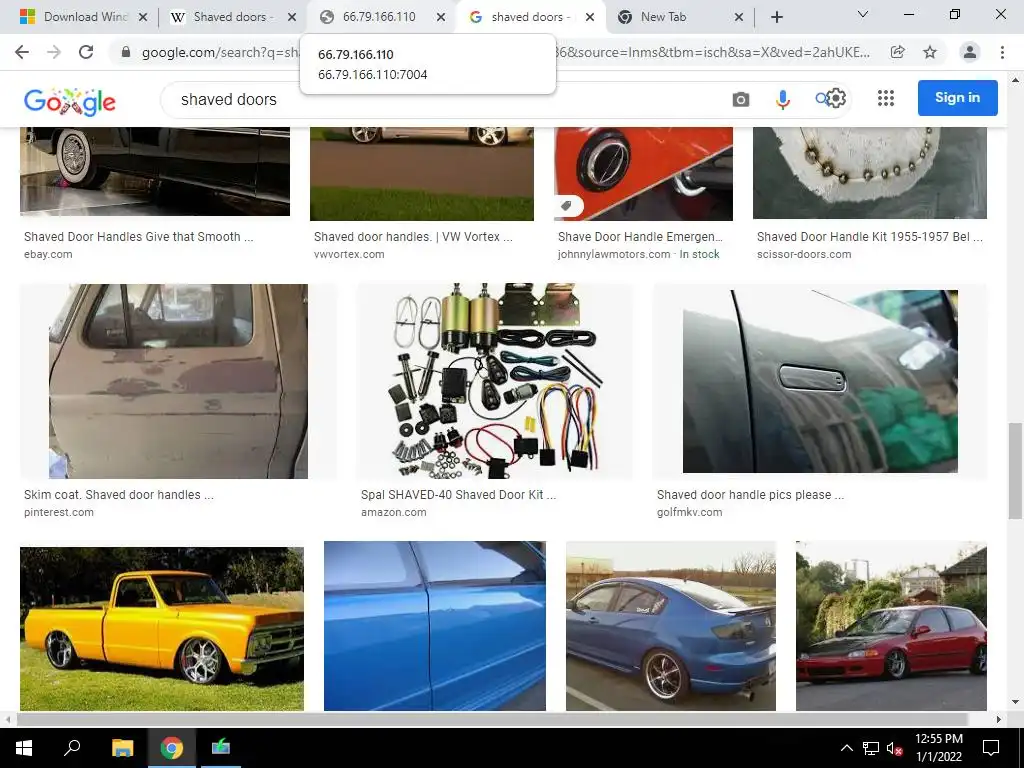1024x768 pixels.
Task: Open a new browser tab
Action: (x=776, y=17)
